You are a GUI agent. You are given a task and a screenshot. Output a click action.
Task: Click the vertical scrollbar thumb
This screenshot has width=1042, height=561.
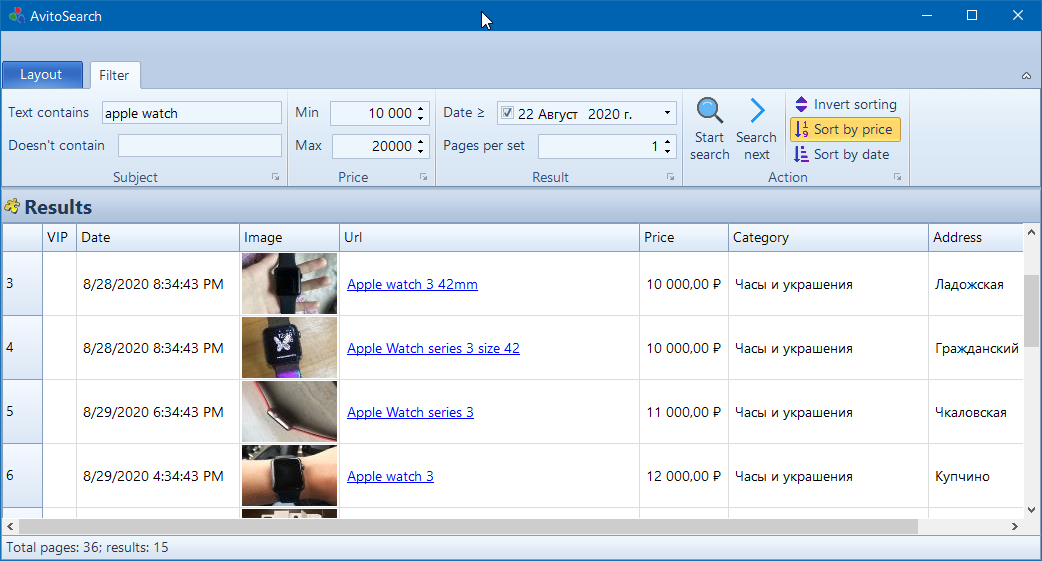click(x=1031, y=310)
